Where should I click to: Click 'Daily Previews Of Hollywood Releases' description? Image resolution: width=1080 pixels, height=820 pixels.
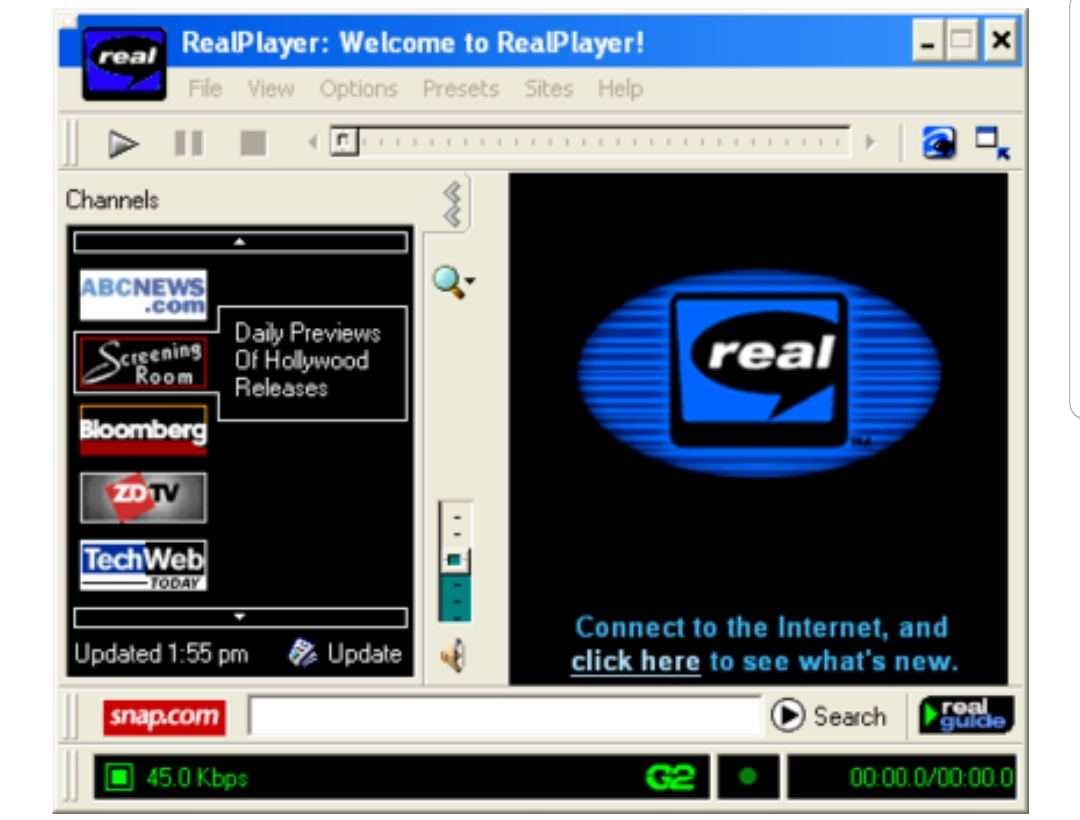pyautogui.click(x=307, y=360)
